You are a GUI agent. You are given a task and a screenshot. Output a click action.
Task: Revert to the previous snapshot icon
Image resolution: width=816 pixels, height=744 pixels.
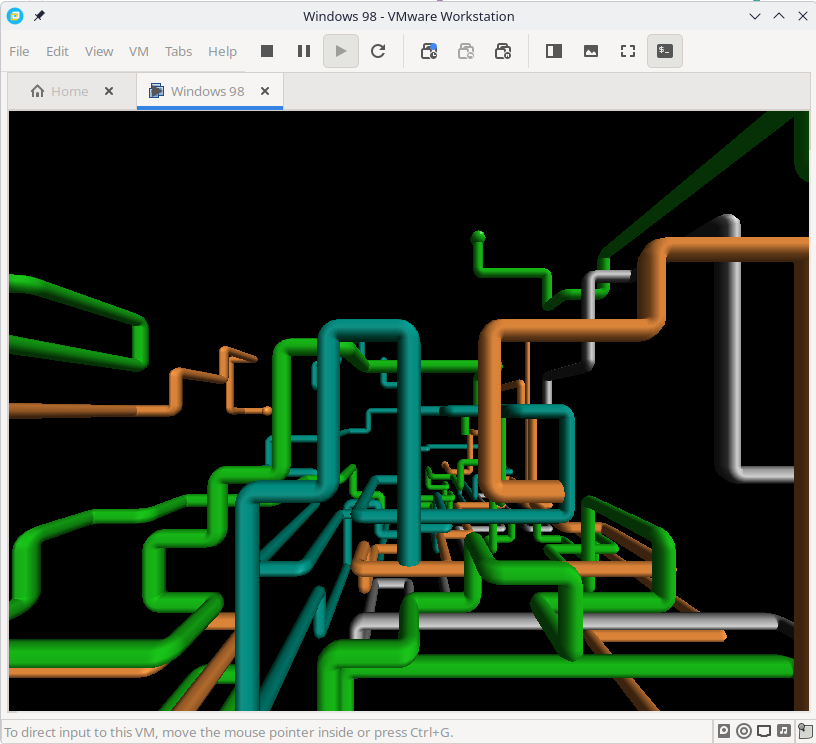(x=466, y=51)
